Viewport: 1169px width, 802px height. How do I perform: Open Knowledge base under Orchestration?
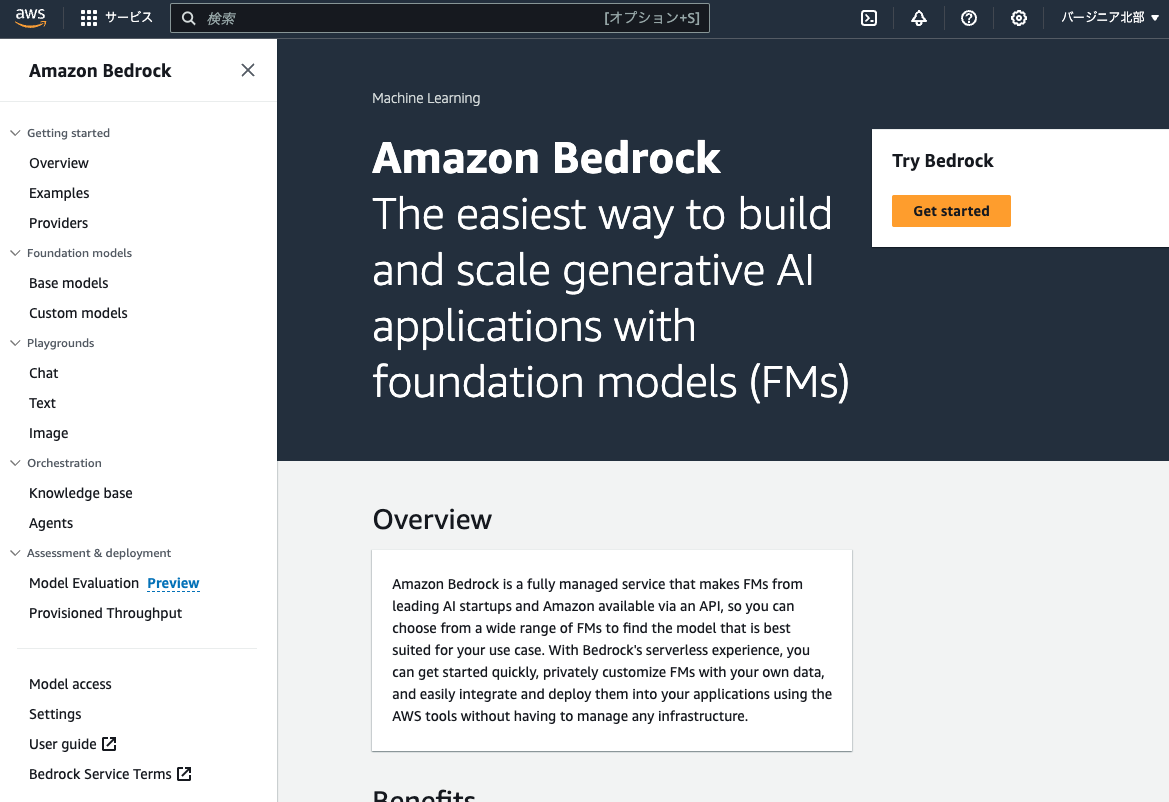81,492
